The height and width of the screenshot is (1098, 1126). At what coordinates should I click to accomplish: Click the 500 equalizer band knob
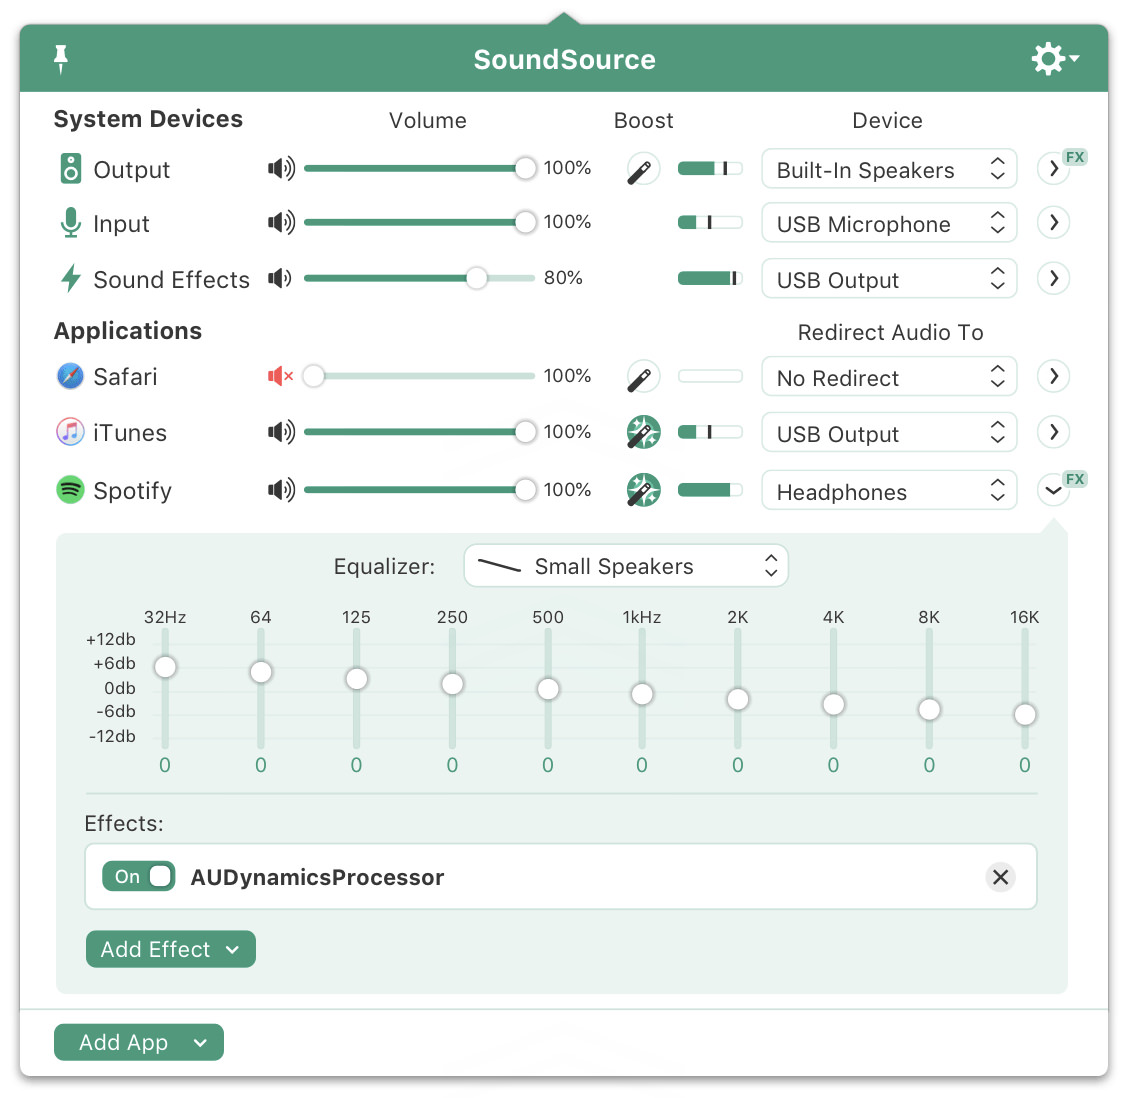click(x=548, y=689)
